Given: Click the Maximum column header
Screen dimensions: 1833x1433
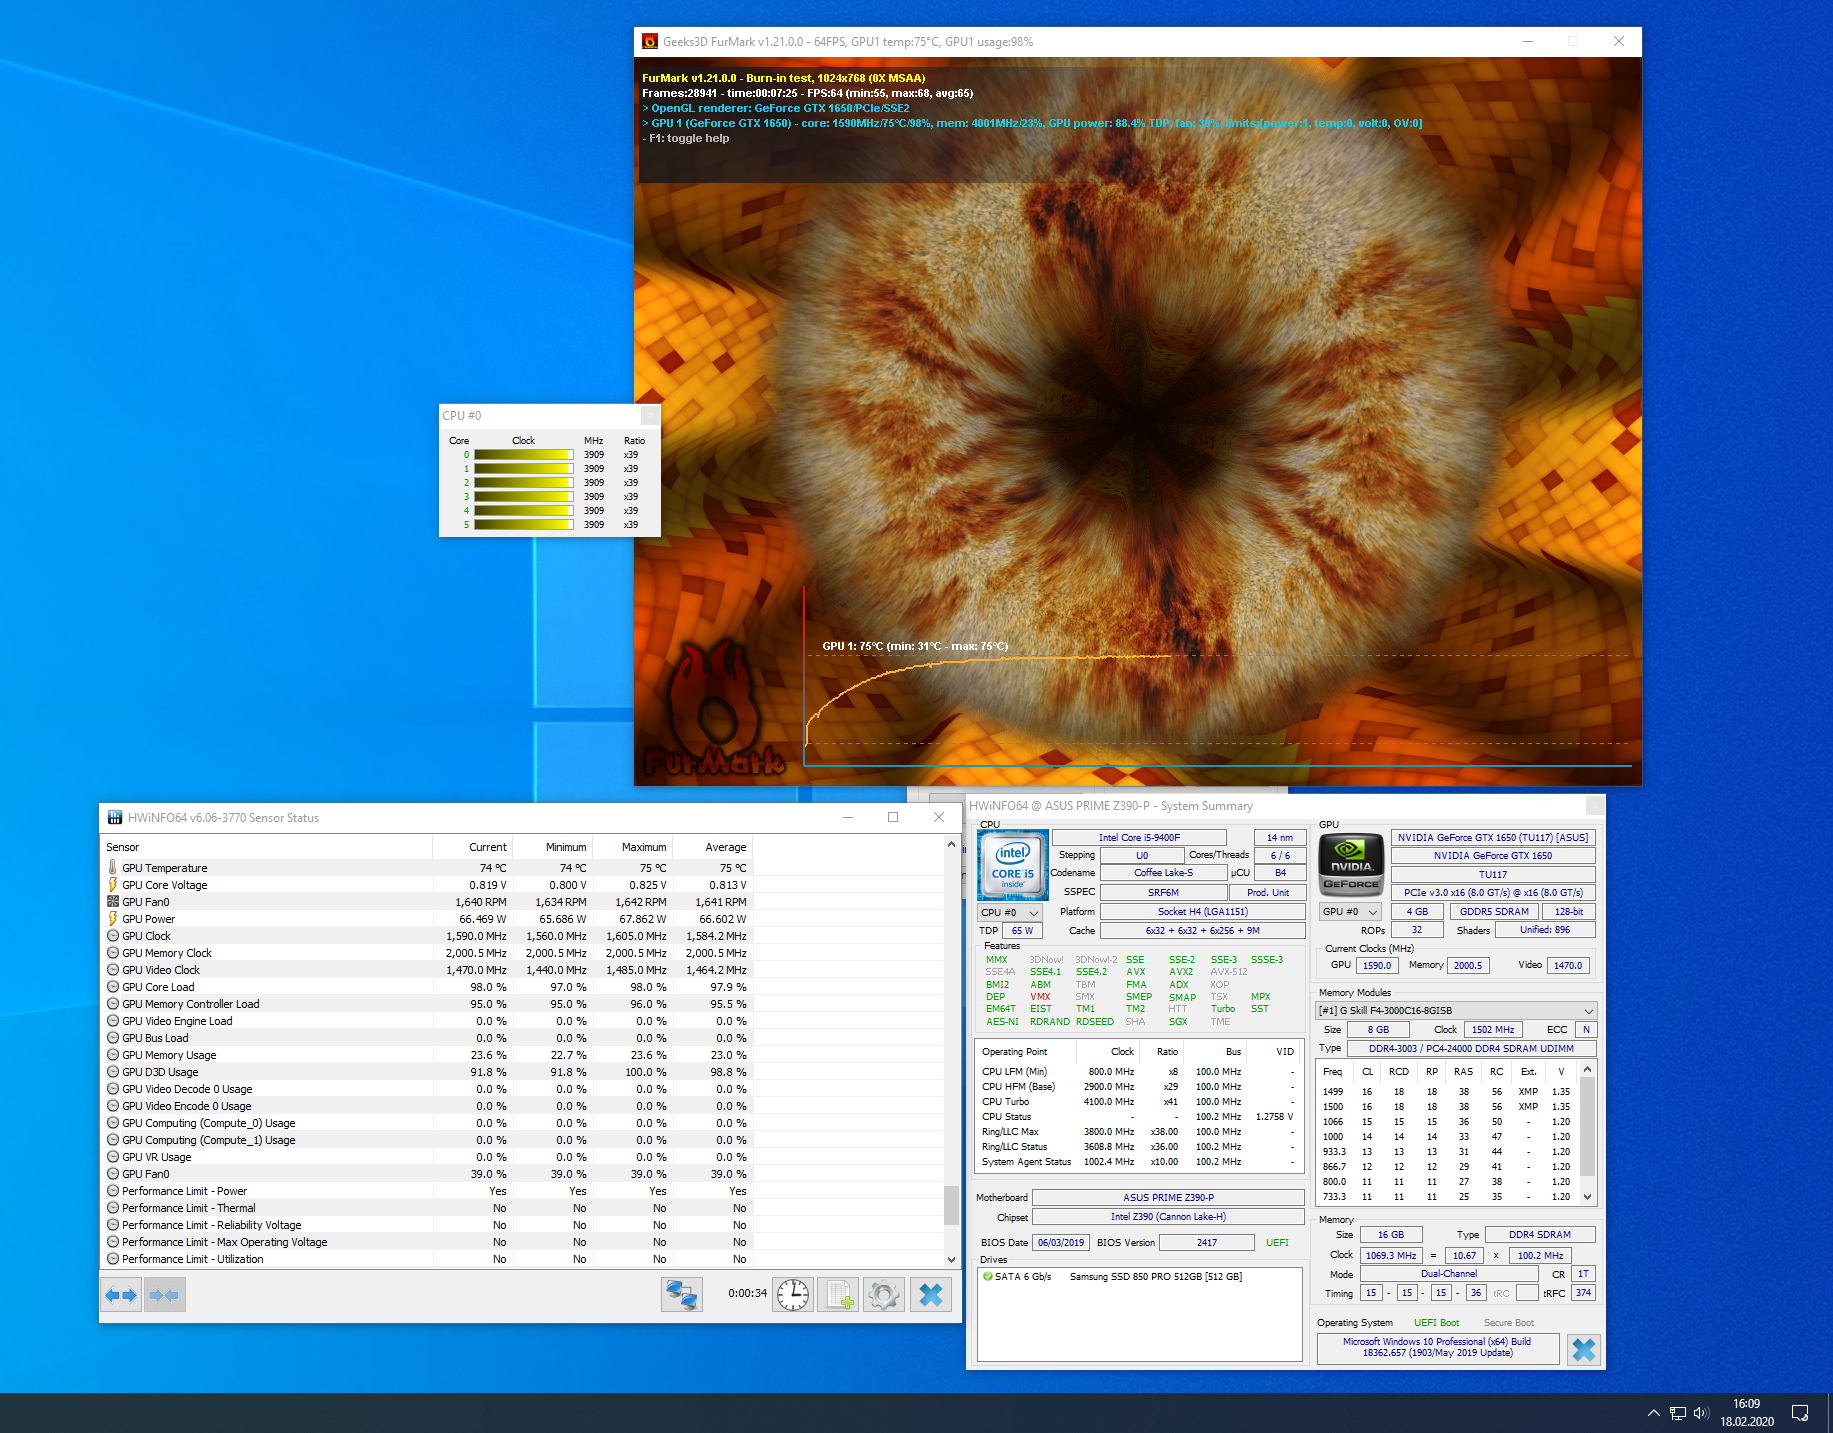Looking at the screenshot, I should coord(643,847).
